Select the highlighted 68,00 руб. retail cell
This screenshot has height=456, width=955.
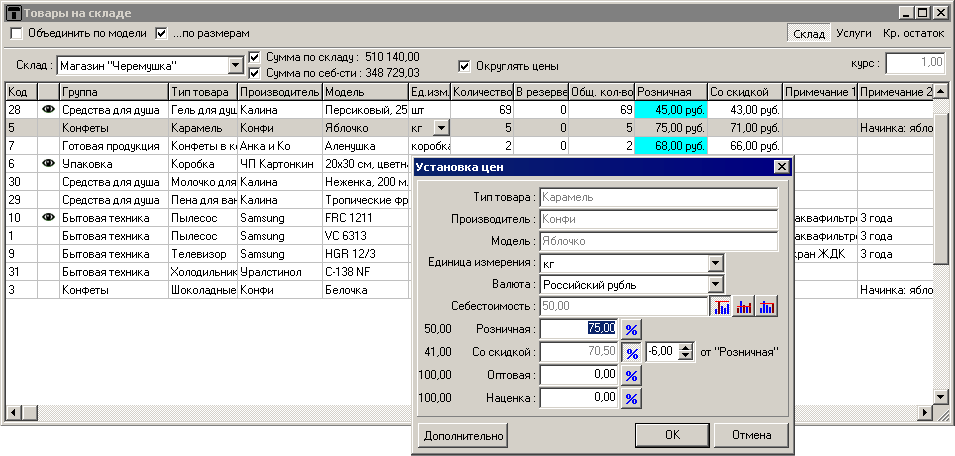click(671, 146)
